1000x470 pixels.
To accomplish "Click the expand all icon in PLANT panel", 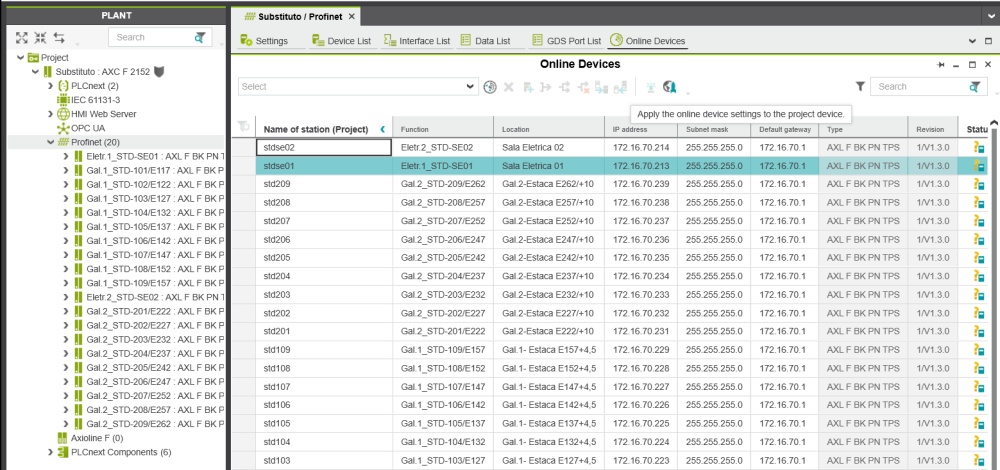I will [x=22, y=37].
